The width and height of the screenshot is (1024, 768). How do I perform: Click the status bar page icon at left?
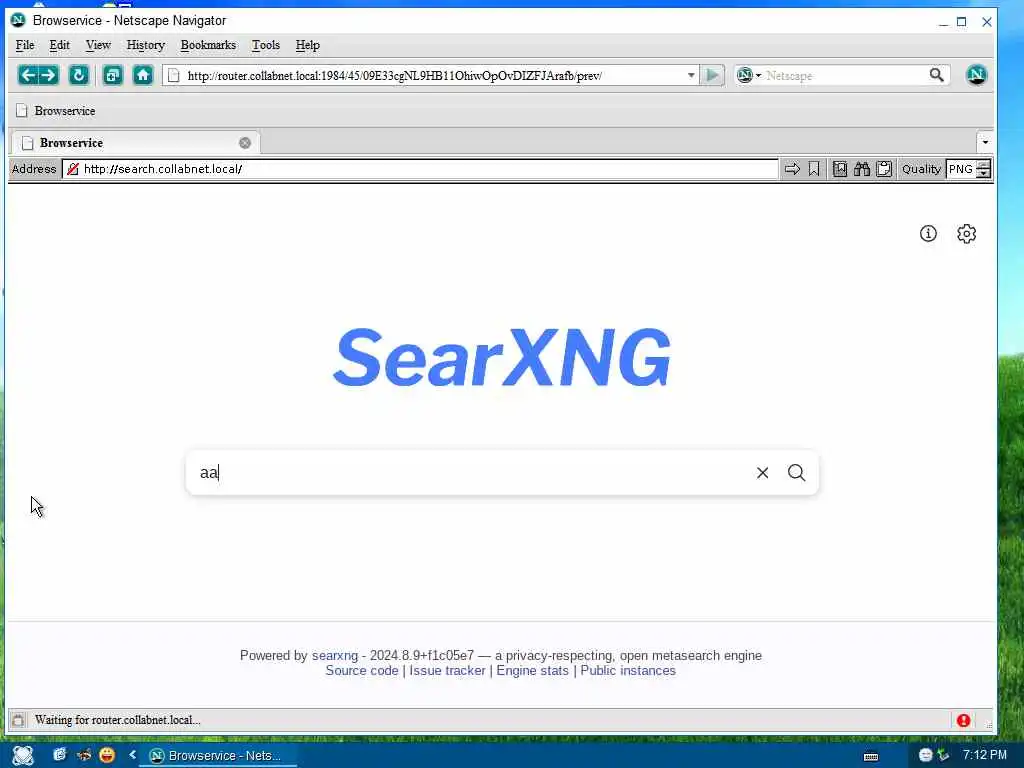click(18, 720)
